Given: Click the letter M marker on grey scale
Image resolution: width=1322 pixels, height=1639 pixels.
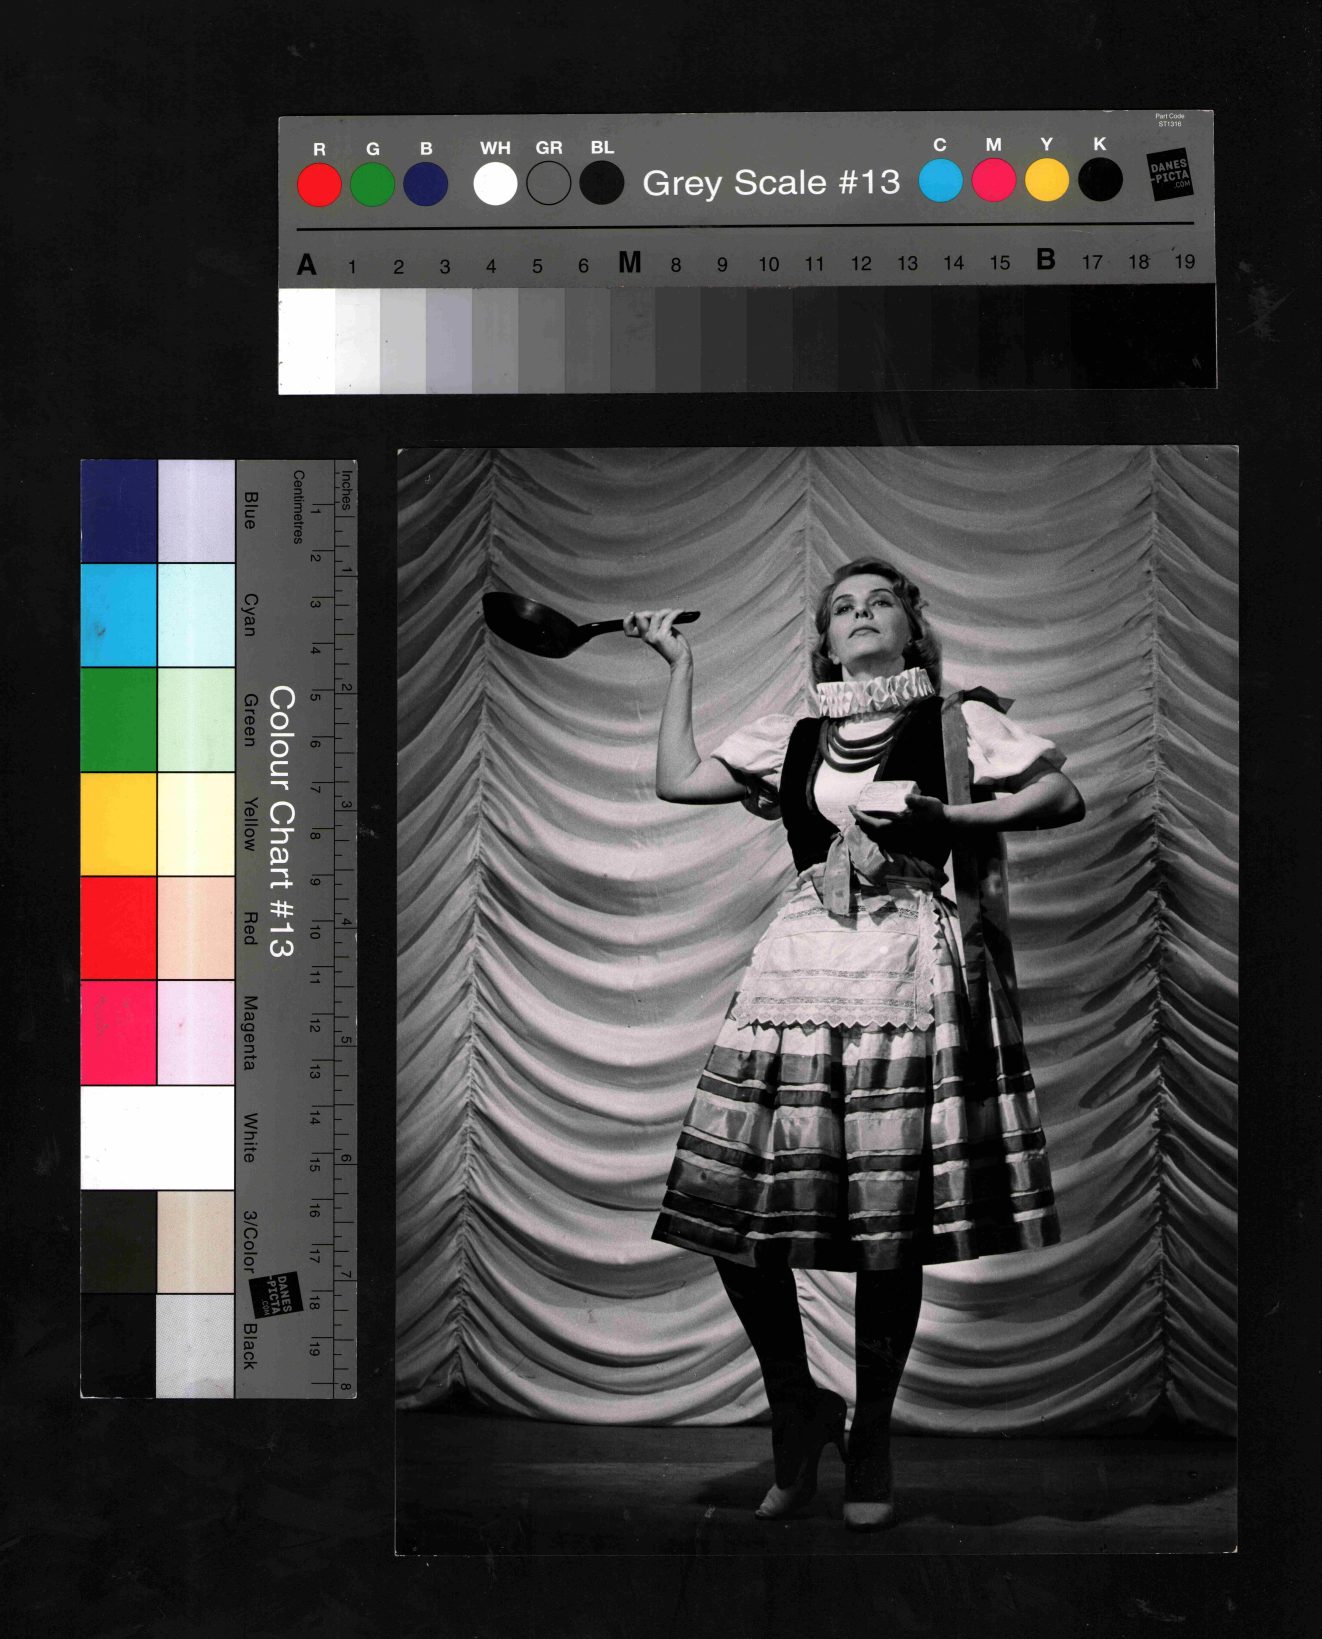Looking at the screenshot, I should [629, 263].
